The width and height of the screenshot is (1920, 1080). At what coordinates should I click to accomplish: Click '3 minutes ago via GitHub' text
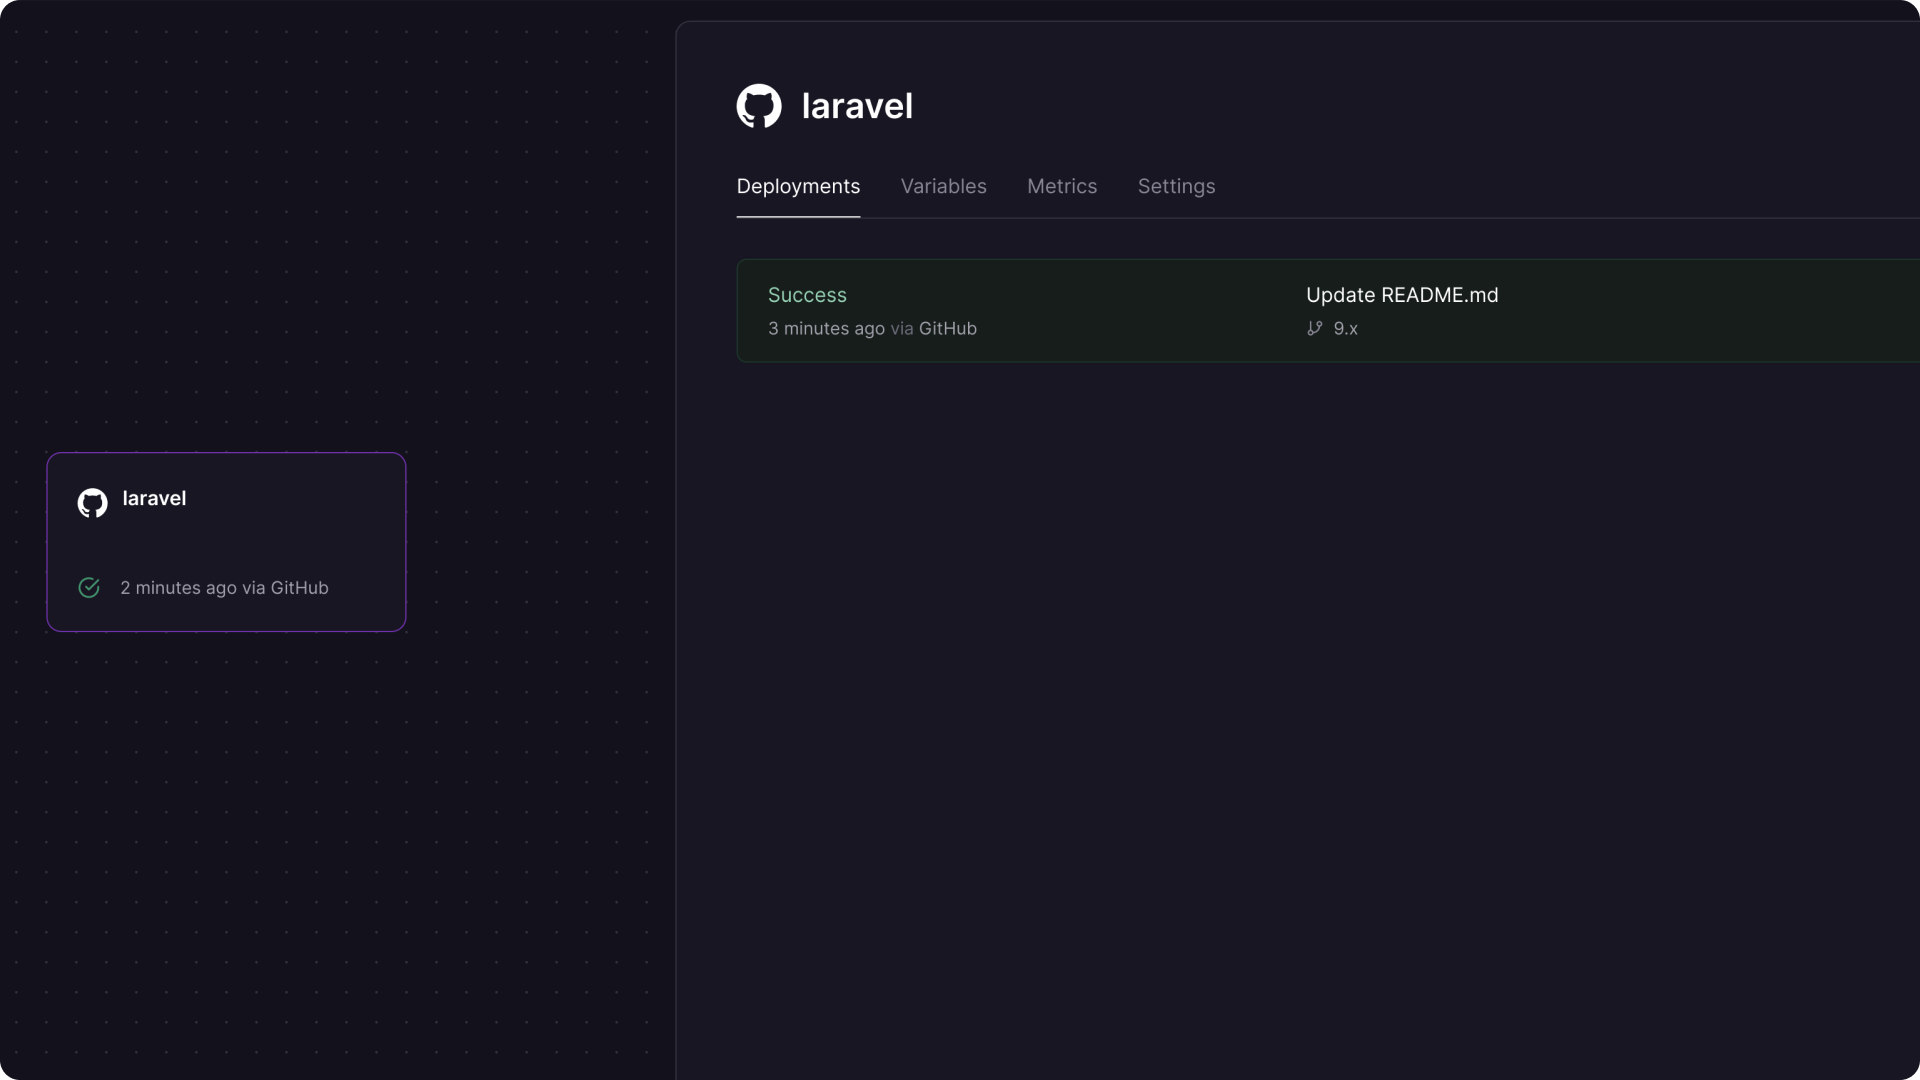point(872,328)
